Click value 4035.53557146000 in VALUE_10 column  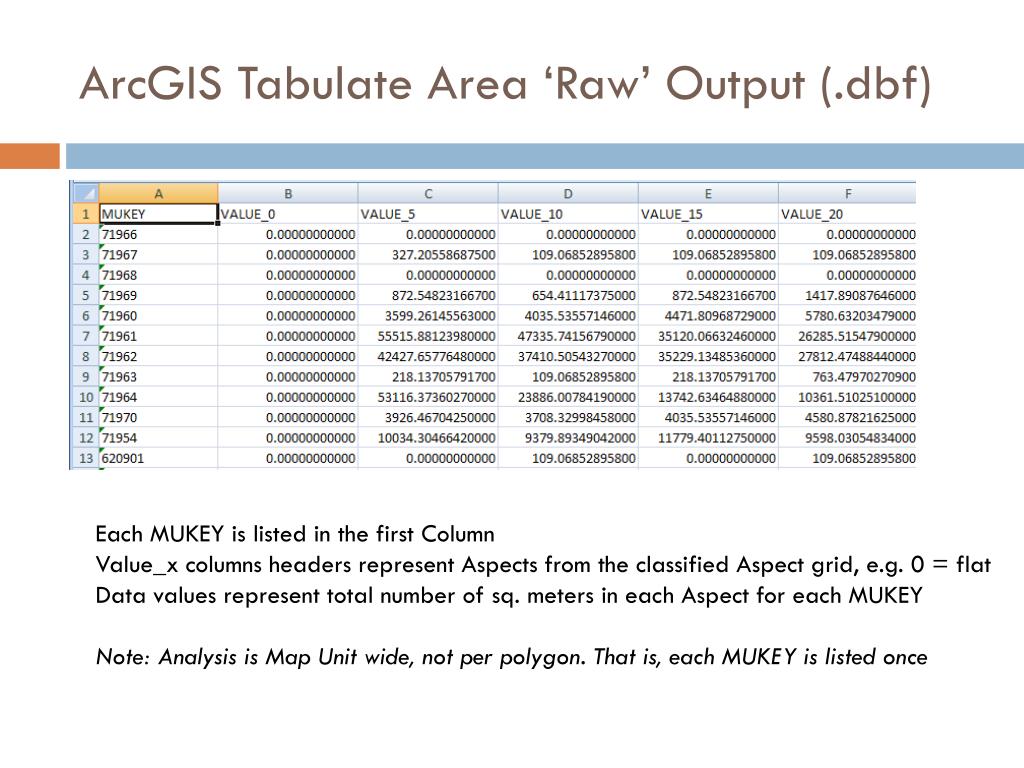click(x=568, y=316)
